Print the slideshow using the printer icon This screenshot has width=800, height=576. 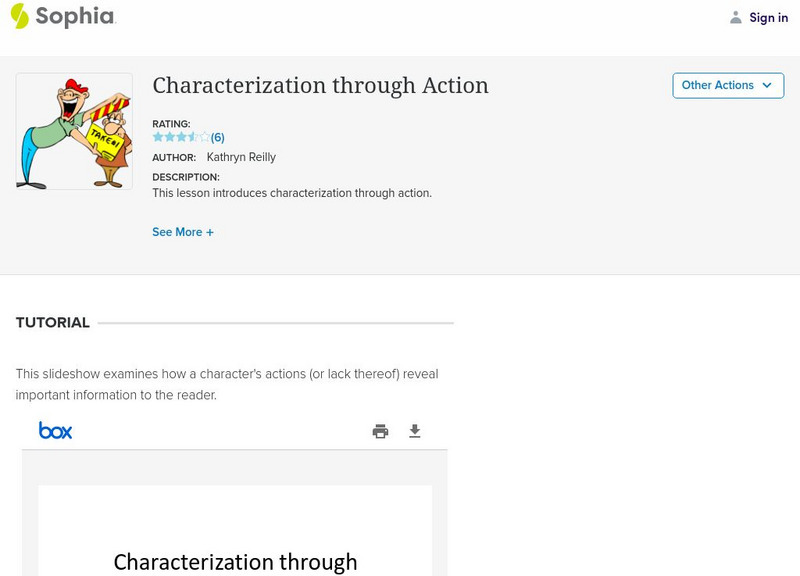380,431
